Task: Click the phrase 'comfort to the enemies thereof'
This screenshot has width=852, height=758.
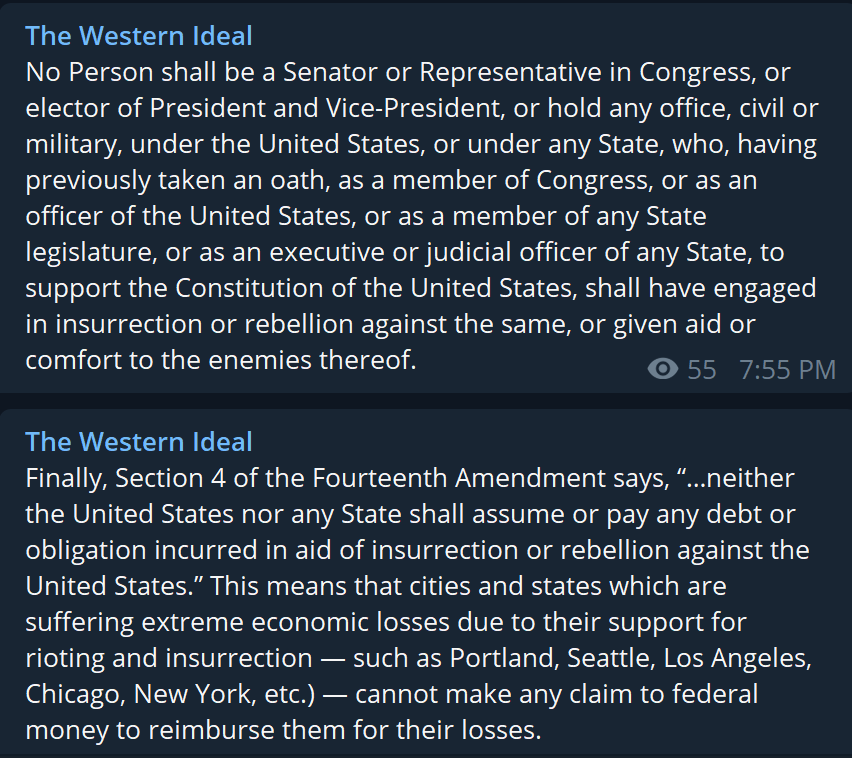Action: pos(221,360)
